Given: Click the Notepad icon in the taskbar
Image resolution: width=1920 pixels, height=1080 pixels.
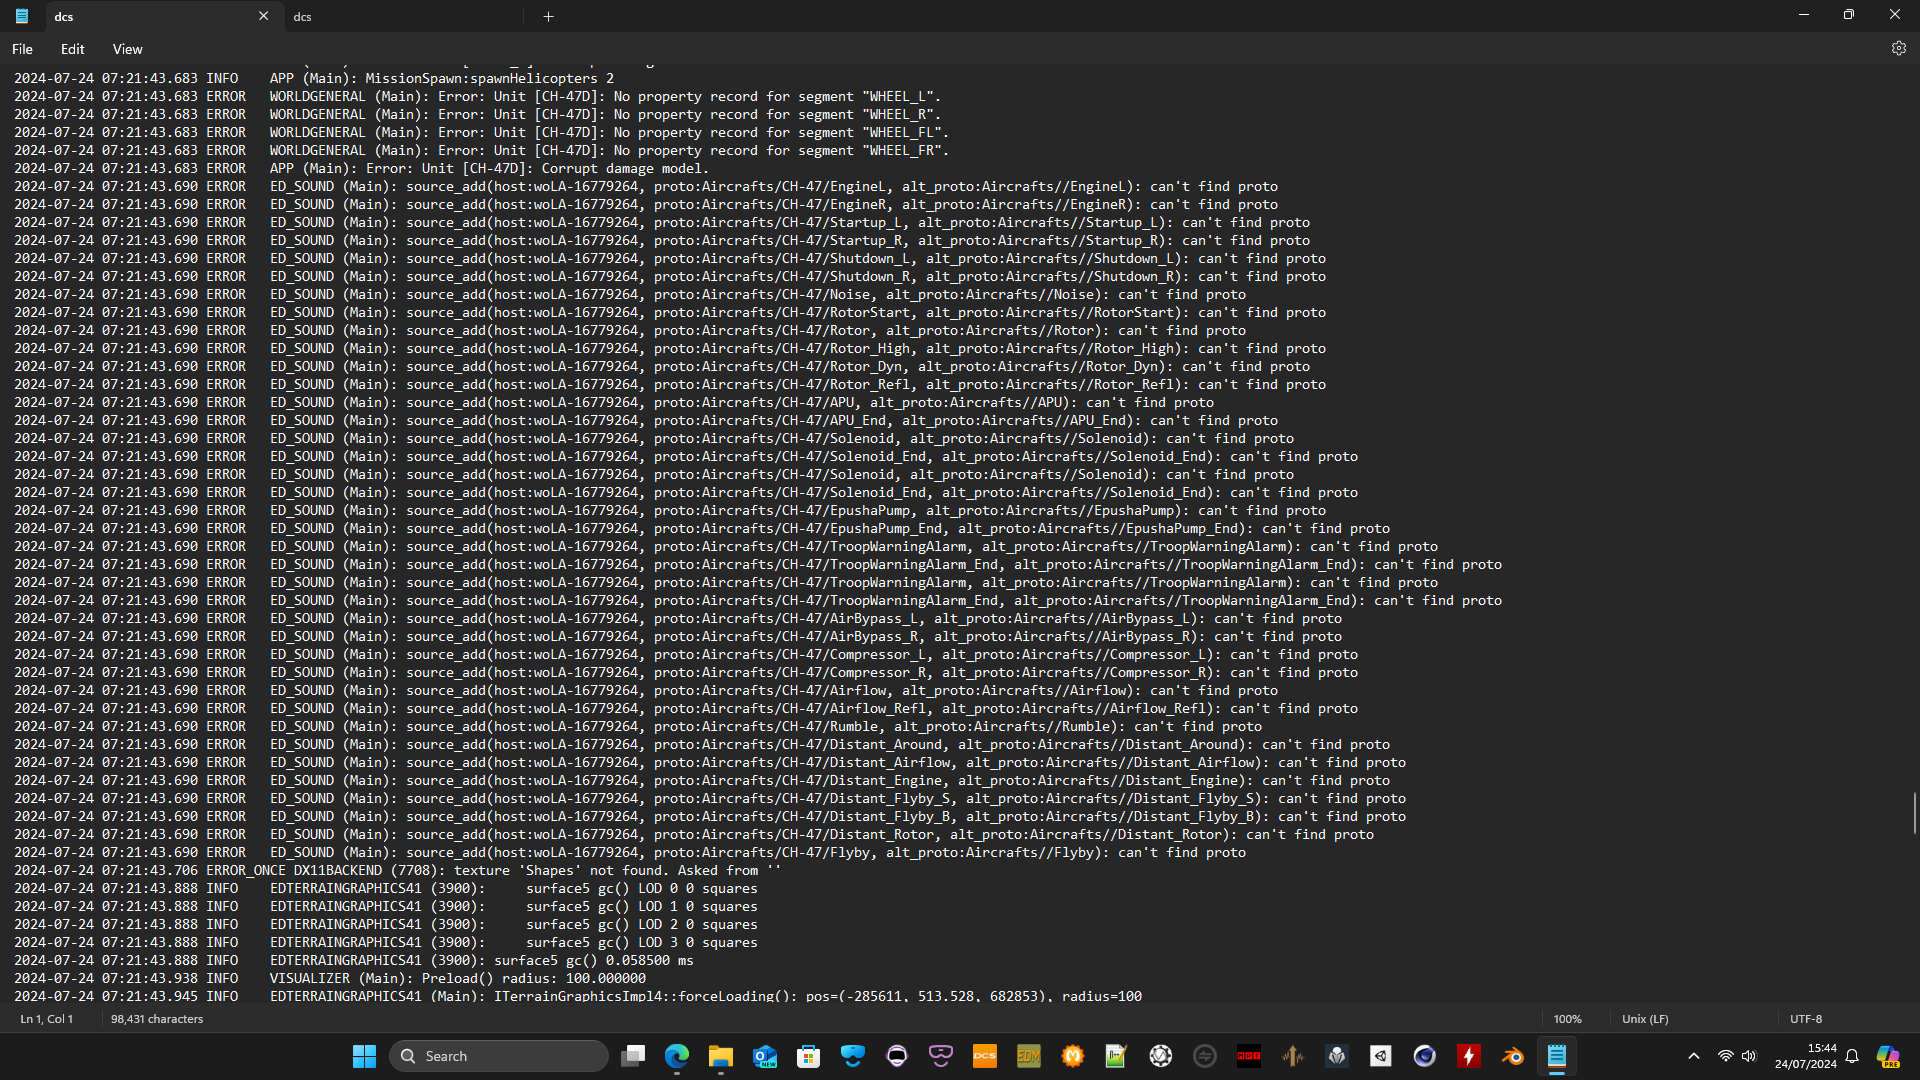Looking at the screenshot, I should click(1557, 1056).
